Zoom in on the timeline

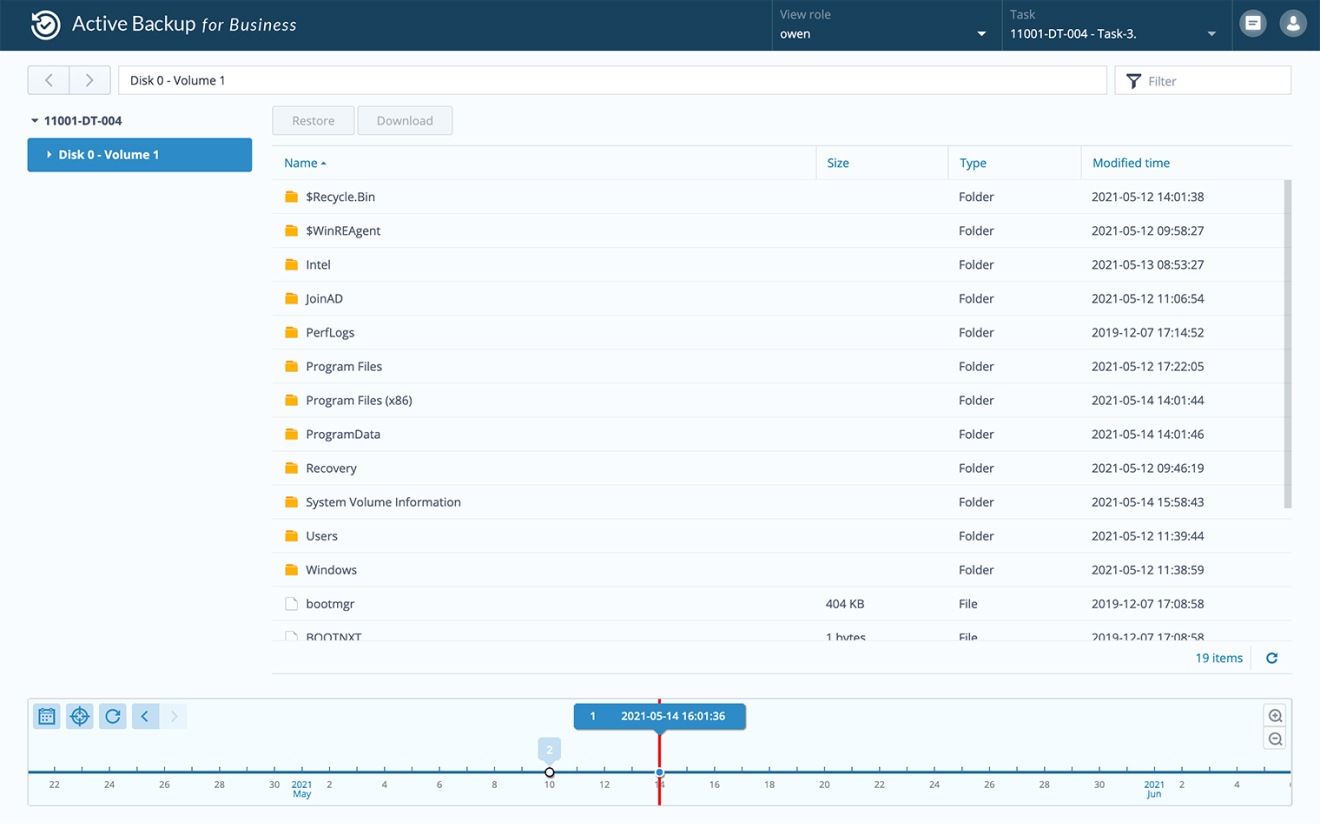point(1274,715)
